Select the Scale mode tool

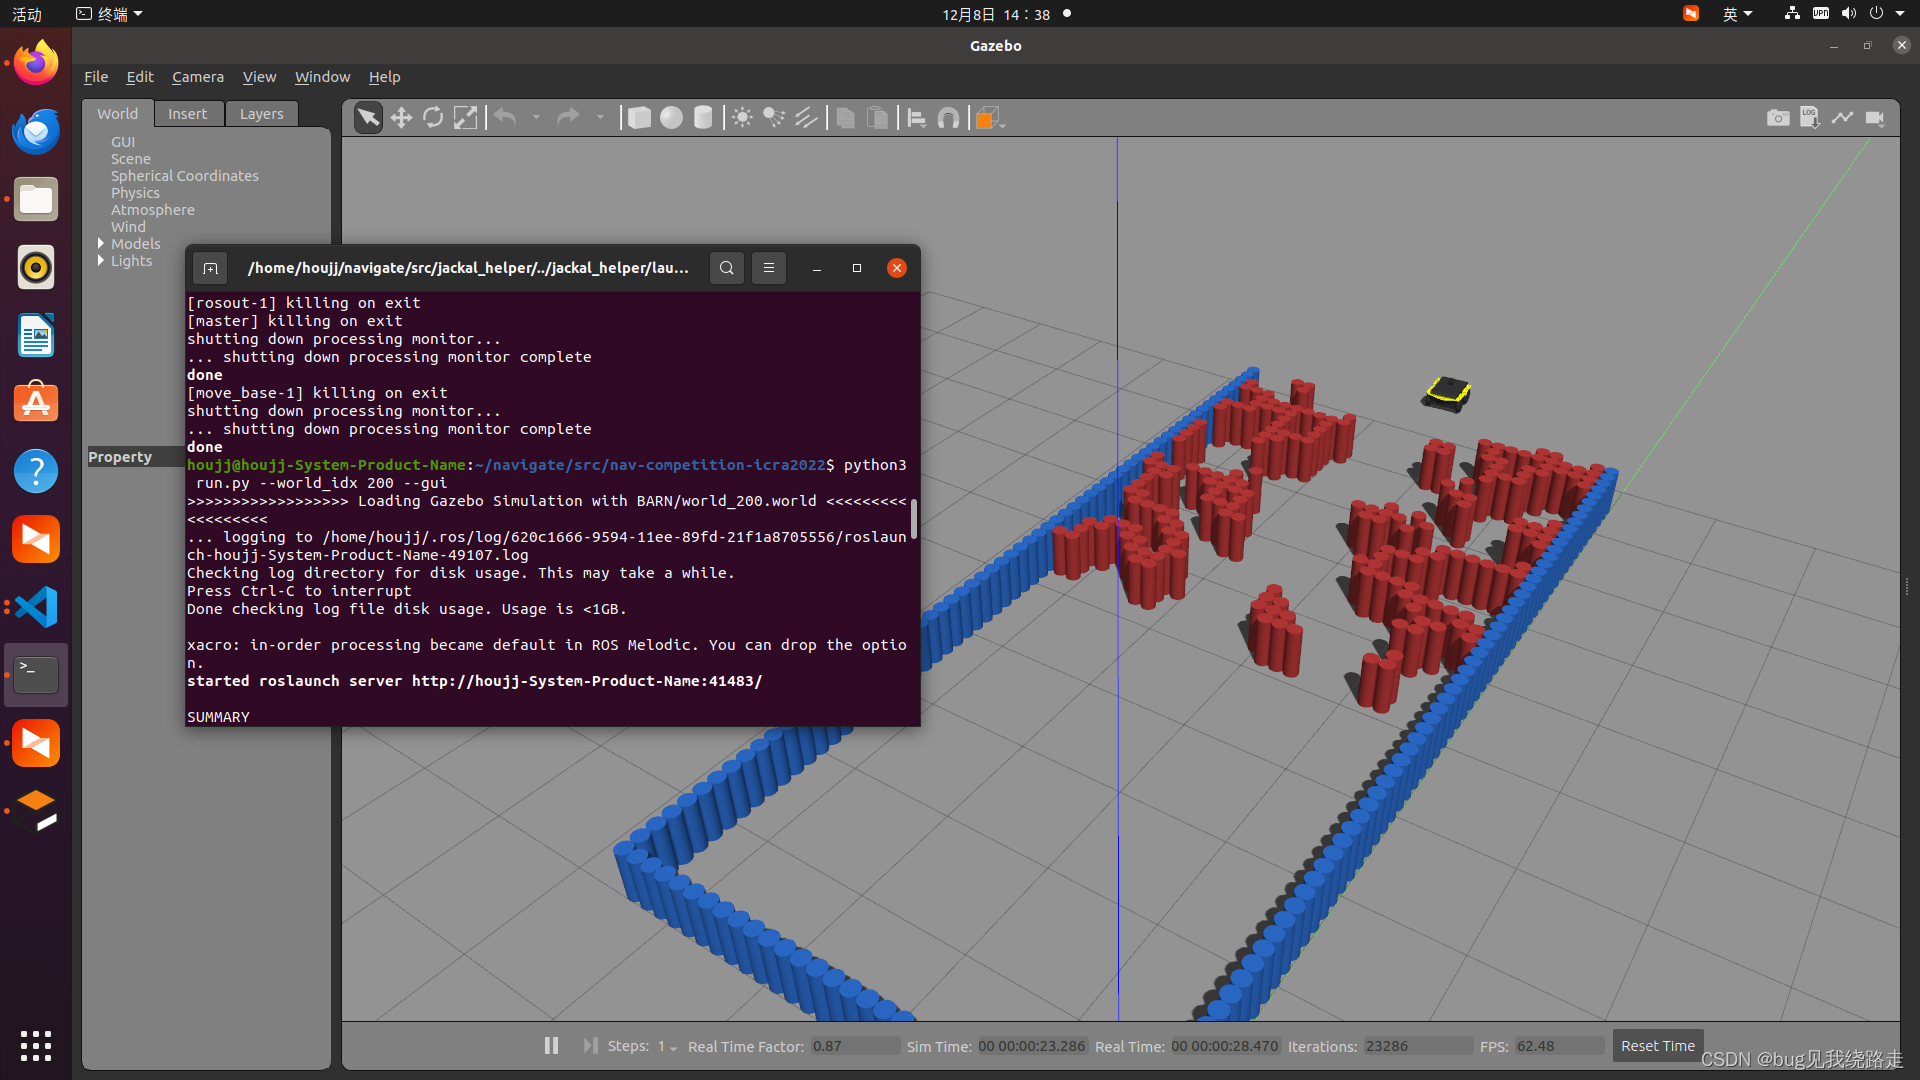(x=465, y=118)
